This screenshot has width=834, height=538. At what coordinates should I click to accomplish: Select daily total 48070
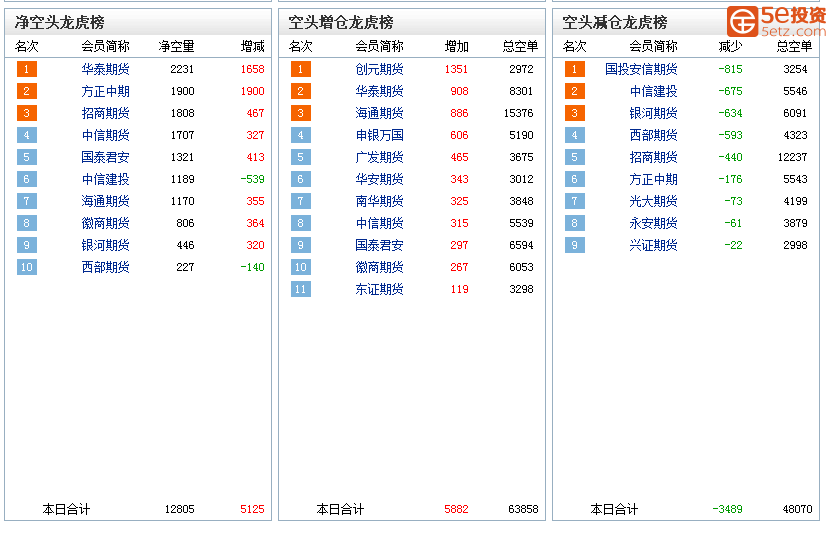pyautogui.click(x=797, y=509)
